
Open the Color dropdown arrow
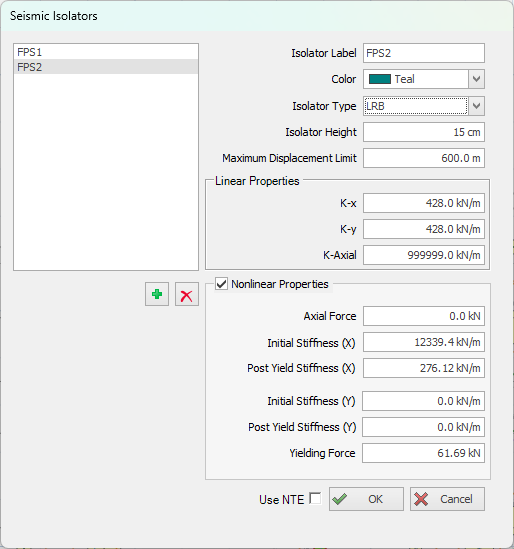(x=477, y=79)
